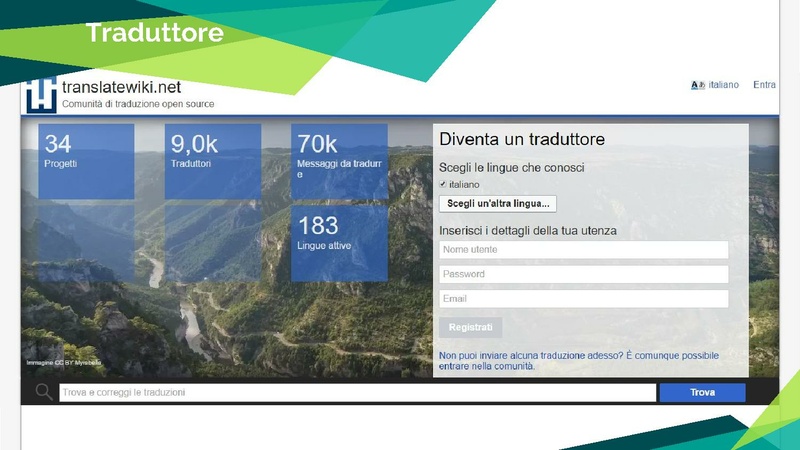Click the translatewiki.net site title

point(120,87)
